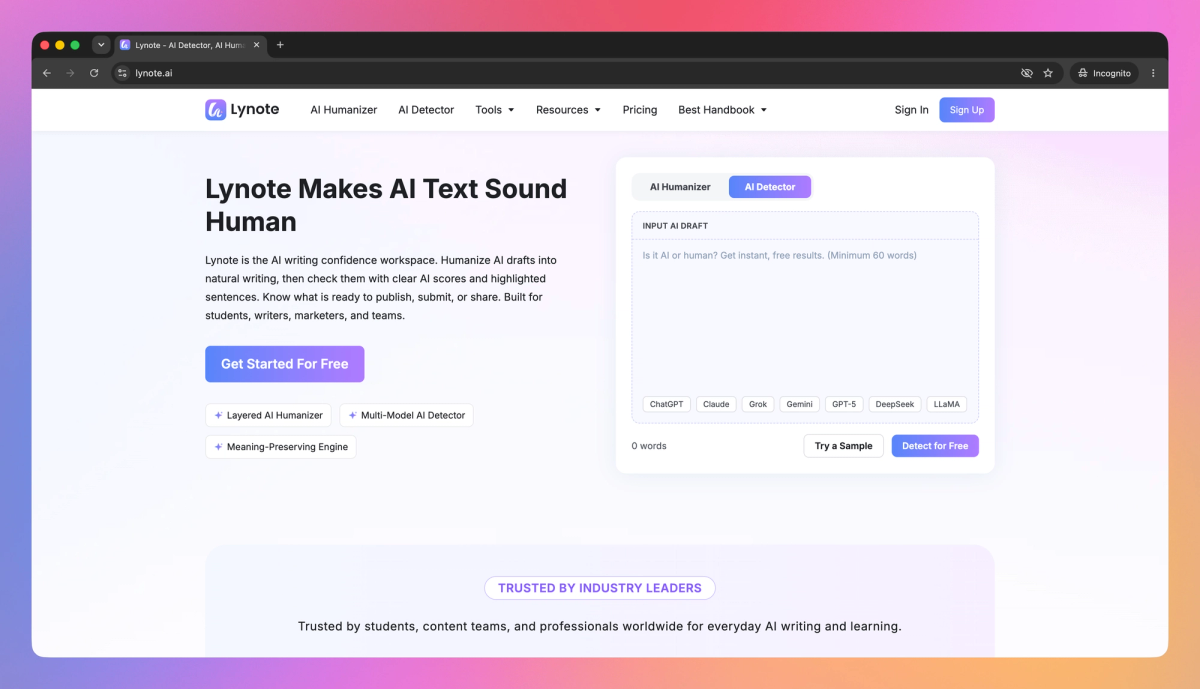This screenshot has width=1200, height=689.
Task: Open a new browser tab
Action: (x=280, y=45)
